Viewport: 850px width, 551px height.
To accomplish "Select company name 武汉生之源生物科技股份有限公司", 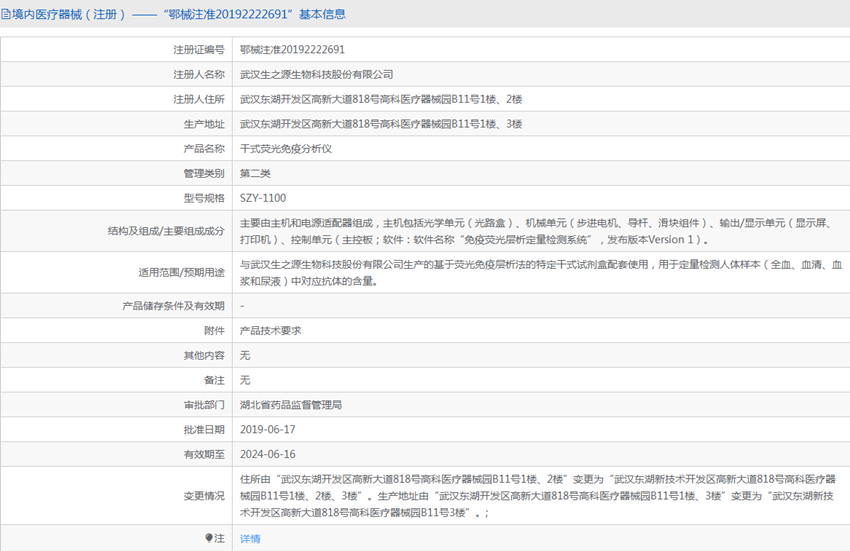I will 317,74.
